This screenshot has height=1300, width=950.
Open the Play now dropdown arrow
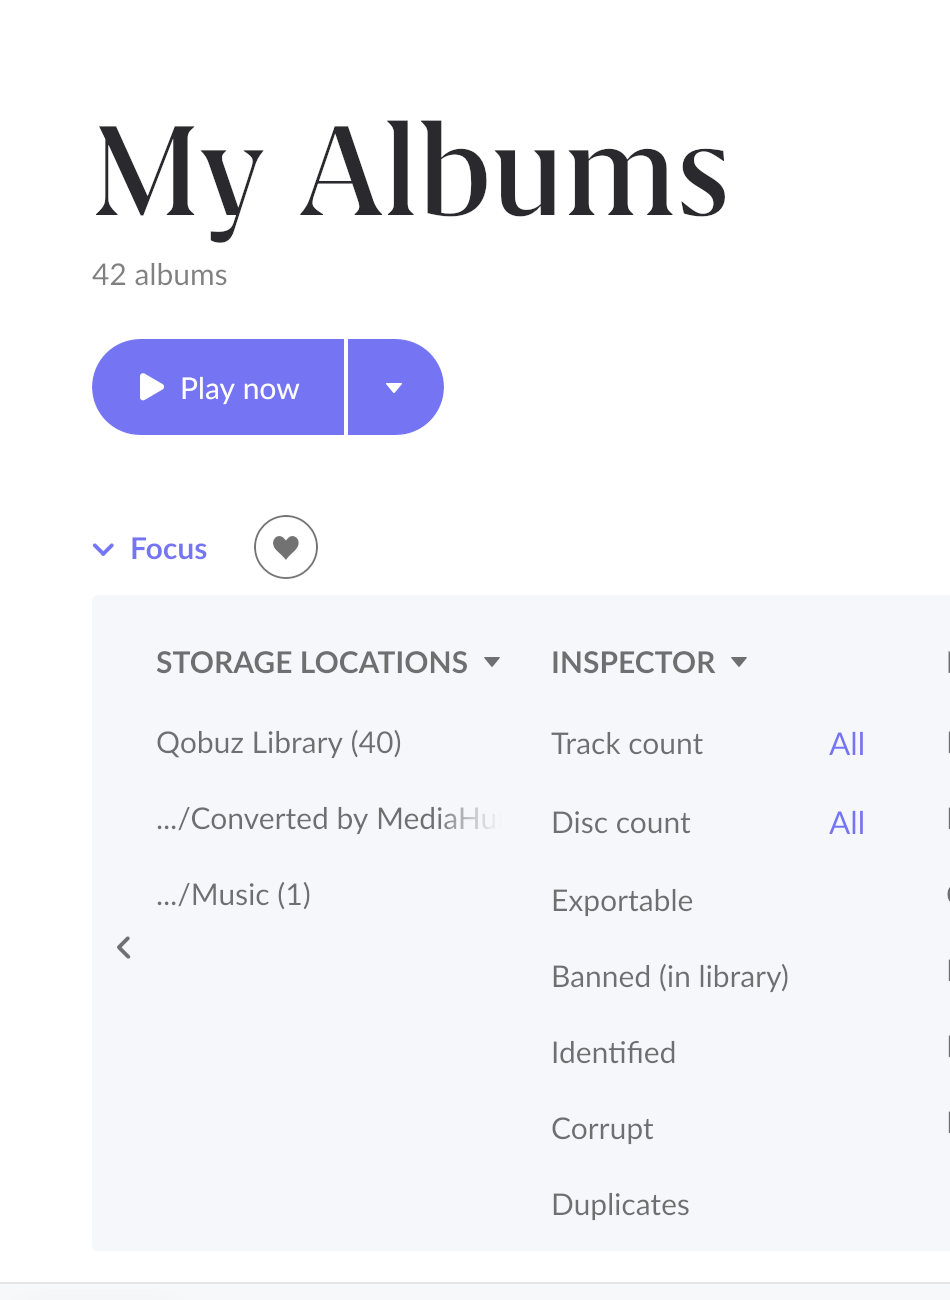[395, 388]
